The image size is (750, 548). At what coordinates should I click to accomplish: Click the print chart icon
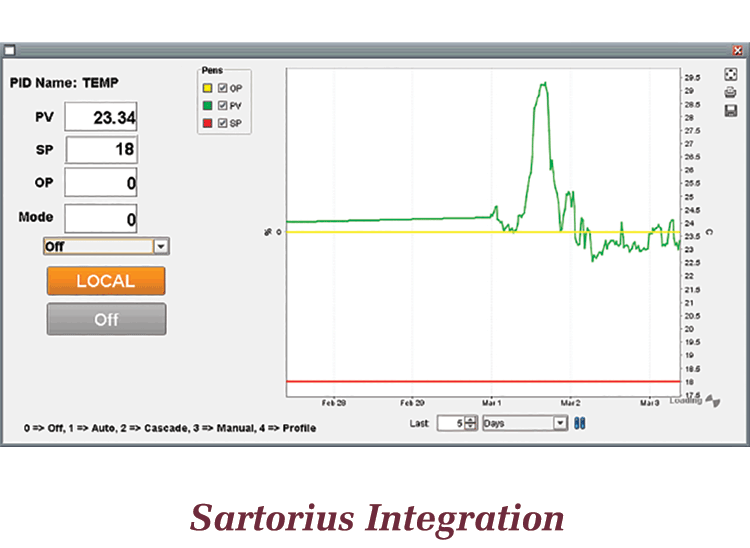(x=730, y=92)
